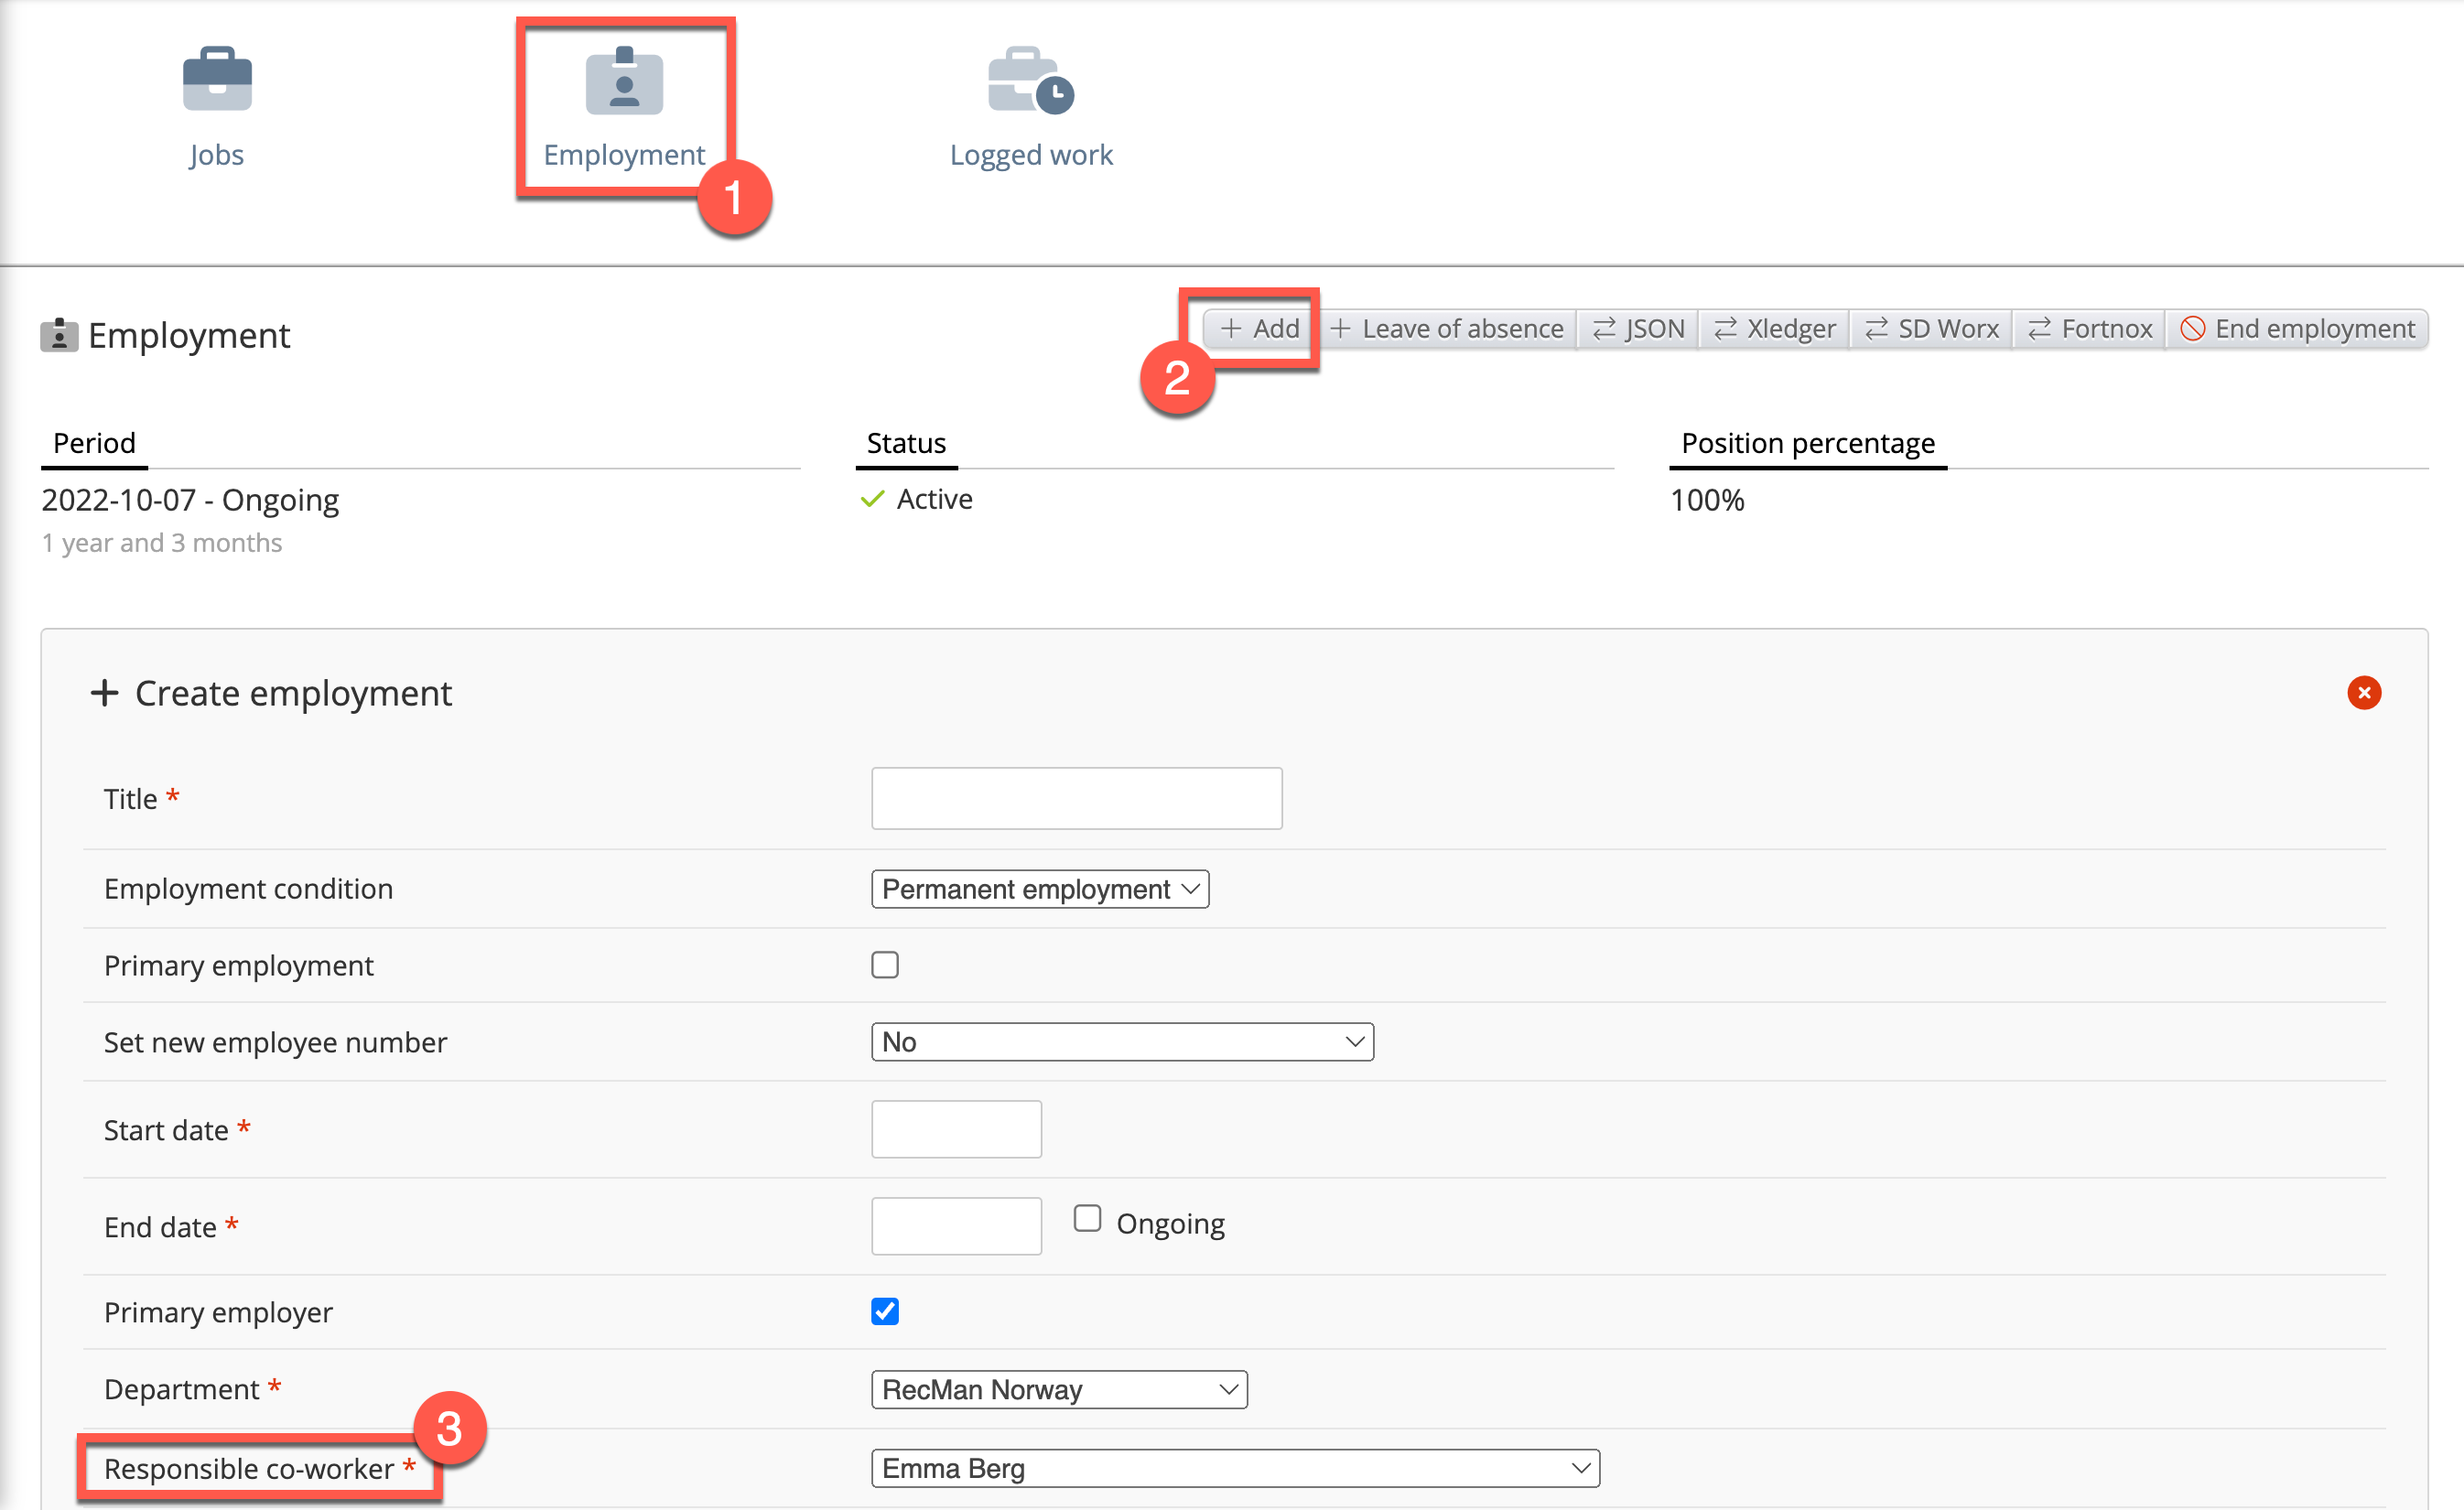The image size is (2464, 1510).
Task: Click the Xledger export arrows icon
Action: [1725, 328]
